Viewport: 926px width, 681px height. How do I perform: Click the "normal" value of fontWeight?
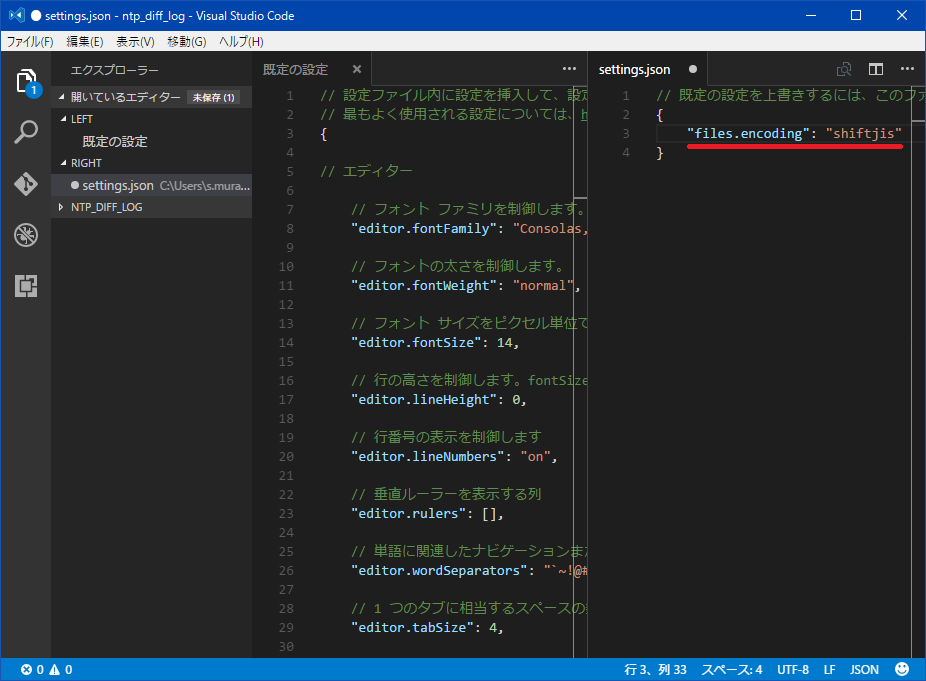pos(543,286)
